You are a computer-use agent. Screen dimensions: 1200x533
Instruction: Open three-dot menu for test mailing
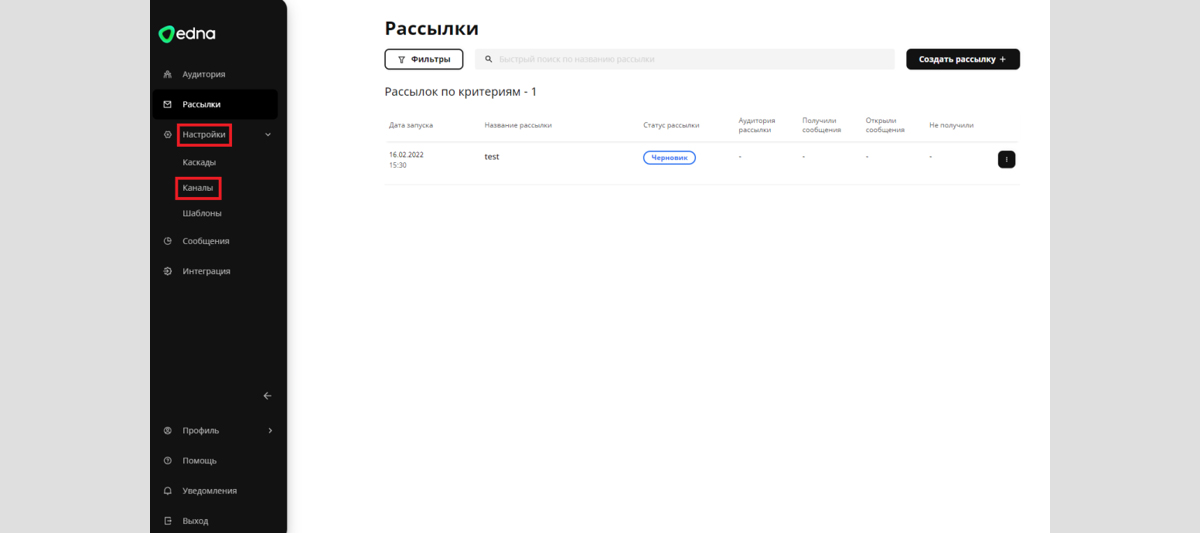[1006, 159]
